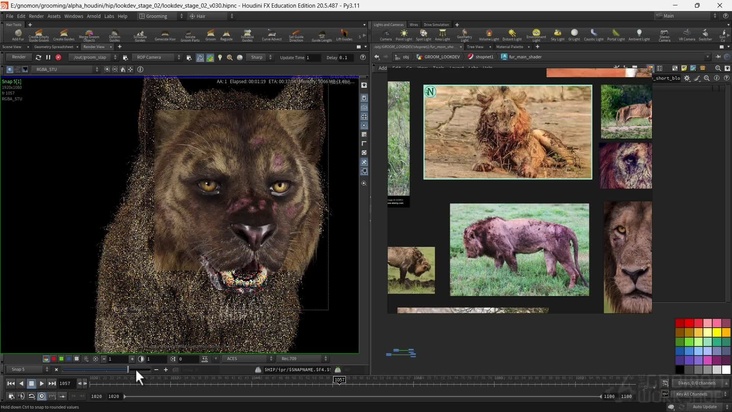Switch to the Material Palette tab

point(510,47)
